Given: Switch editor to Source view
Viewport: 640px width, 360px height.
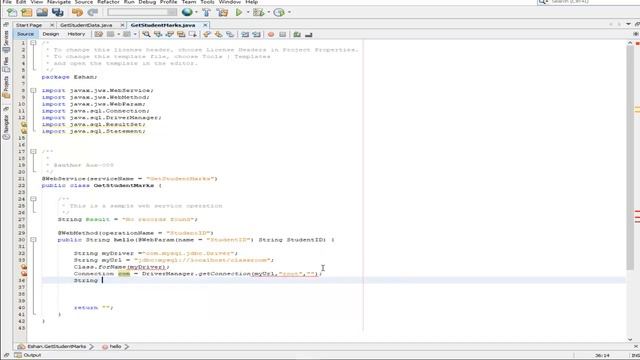Looking at the screenshot, I should click(25, 34).
